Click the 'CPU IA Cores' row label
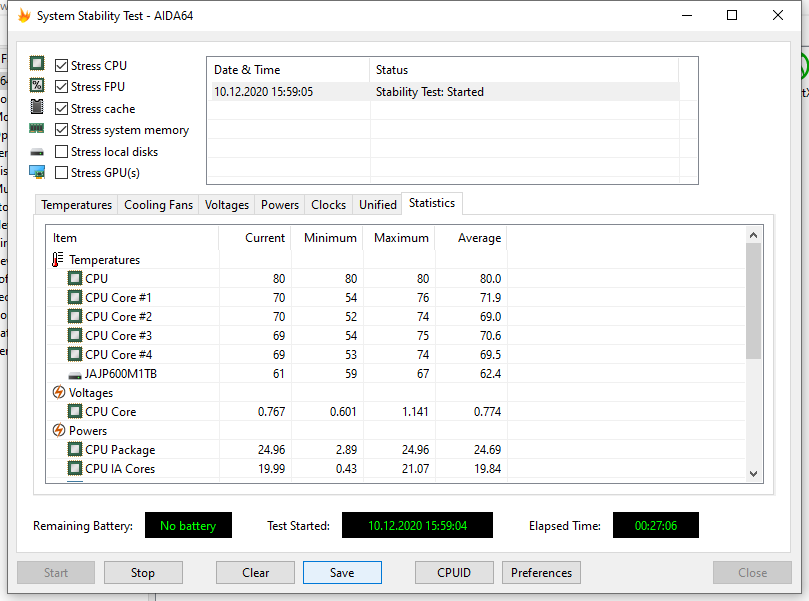 pos(120,468)
